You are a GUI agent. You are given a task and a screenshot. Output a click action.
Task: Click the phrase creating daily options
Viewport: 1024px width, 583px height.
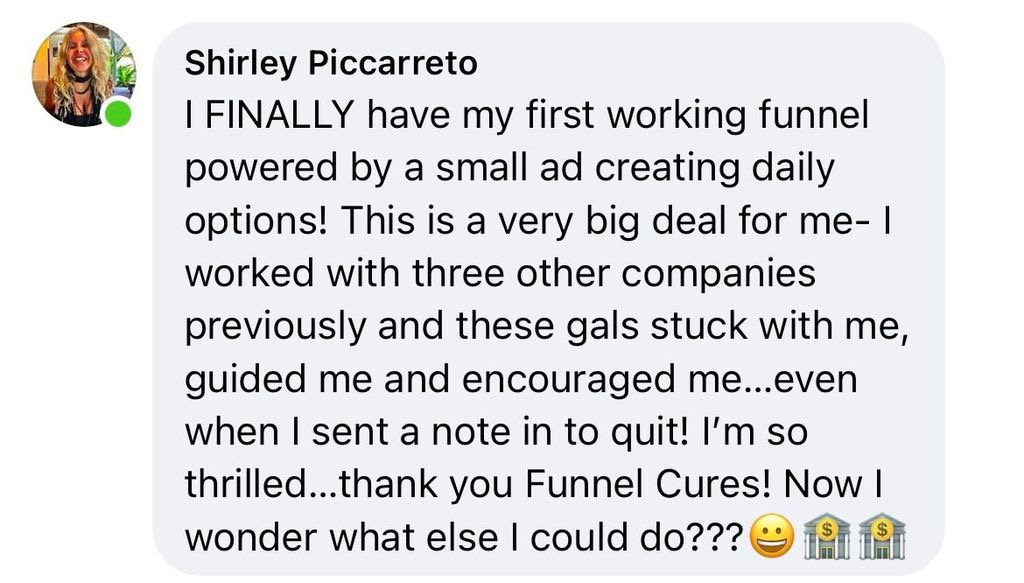coord(509,195)
